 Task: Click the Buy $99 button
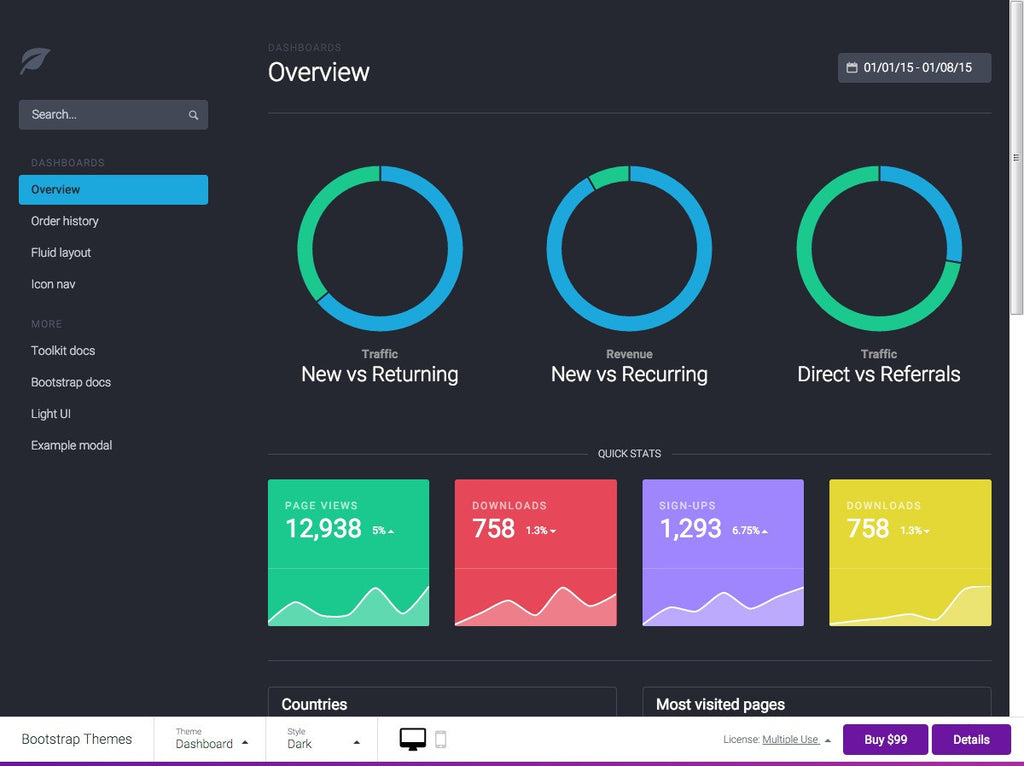point(884,739)
